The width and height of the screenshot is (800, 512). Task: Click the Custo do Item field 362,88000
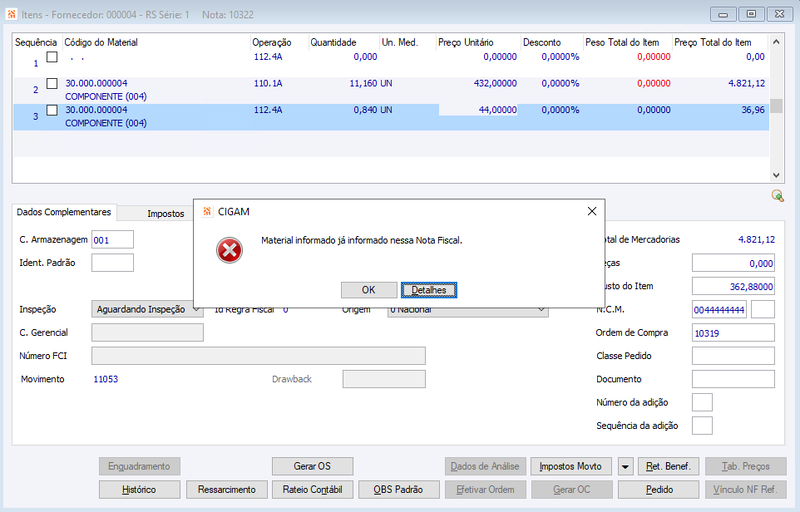733,286
